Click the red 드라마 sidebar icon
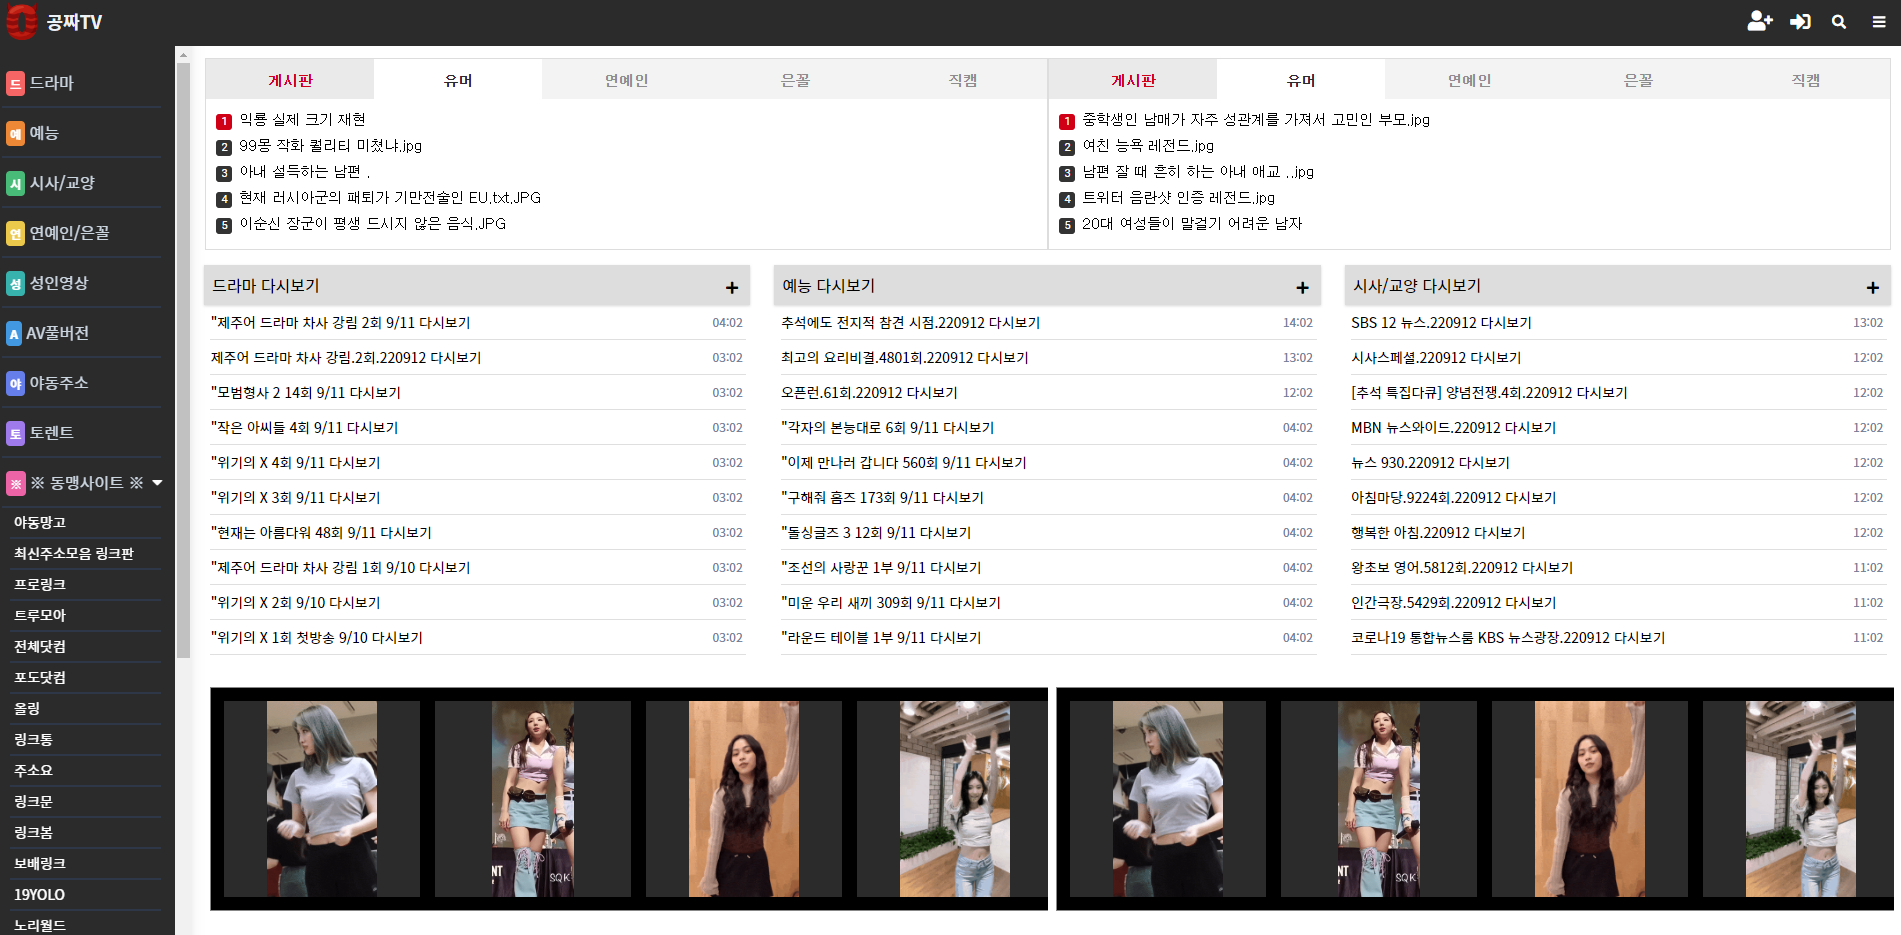The width and height of the screenshot is (1901, 935). tap(15, 83)
